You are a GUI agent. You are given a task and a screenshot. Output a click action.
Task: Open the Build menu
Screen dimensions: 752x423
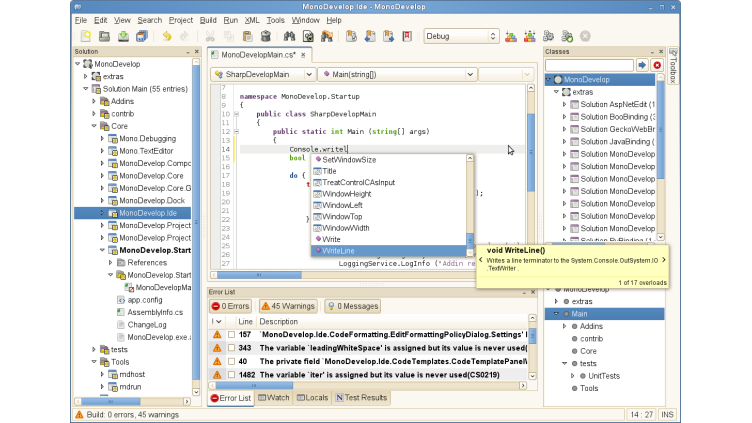pos(208,20)
